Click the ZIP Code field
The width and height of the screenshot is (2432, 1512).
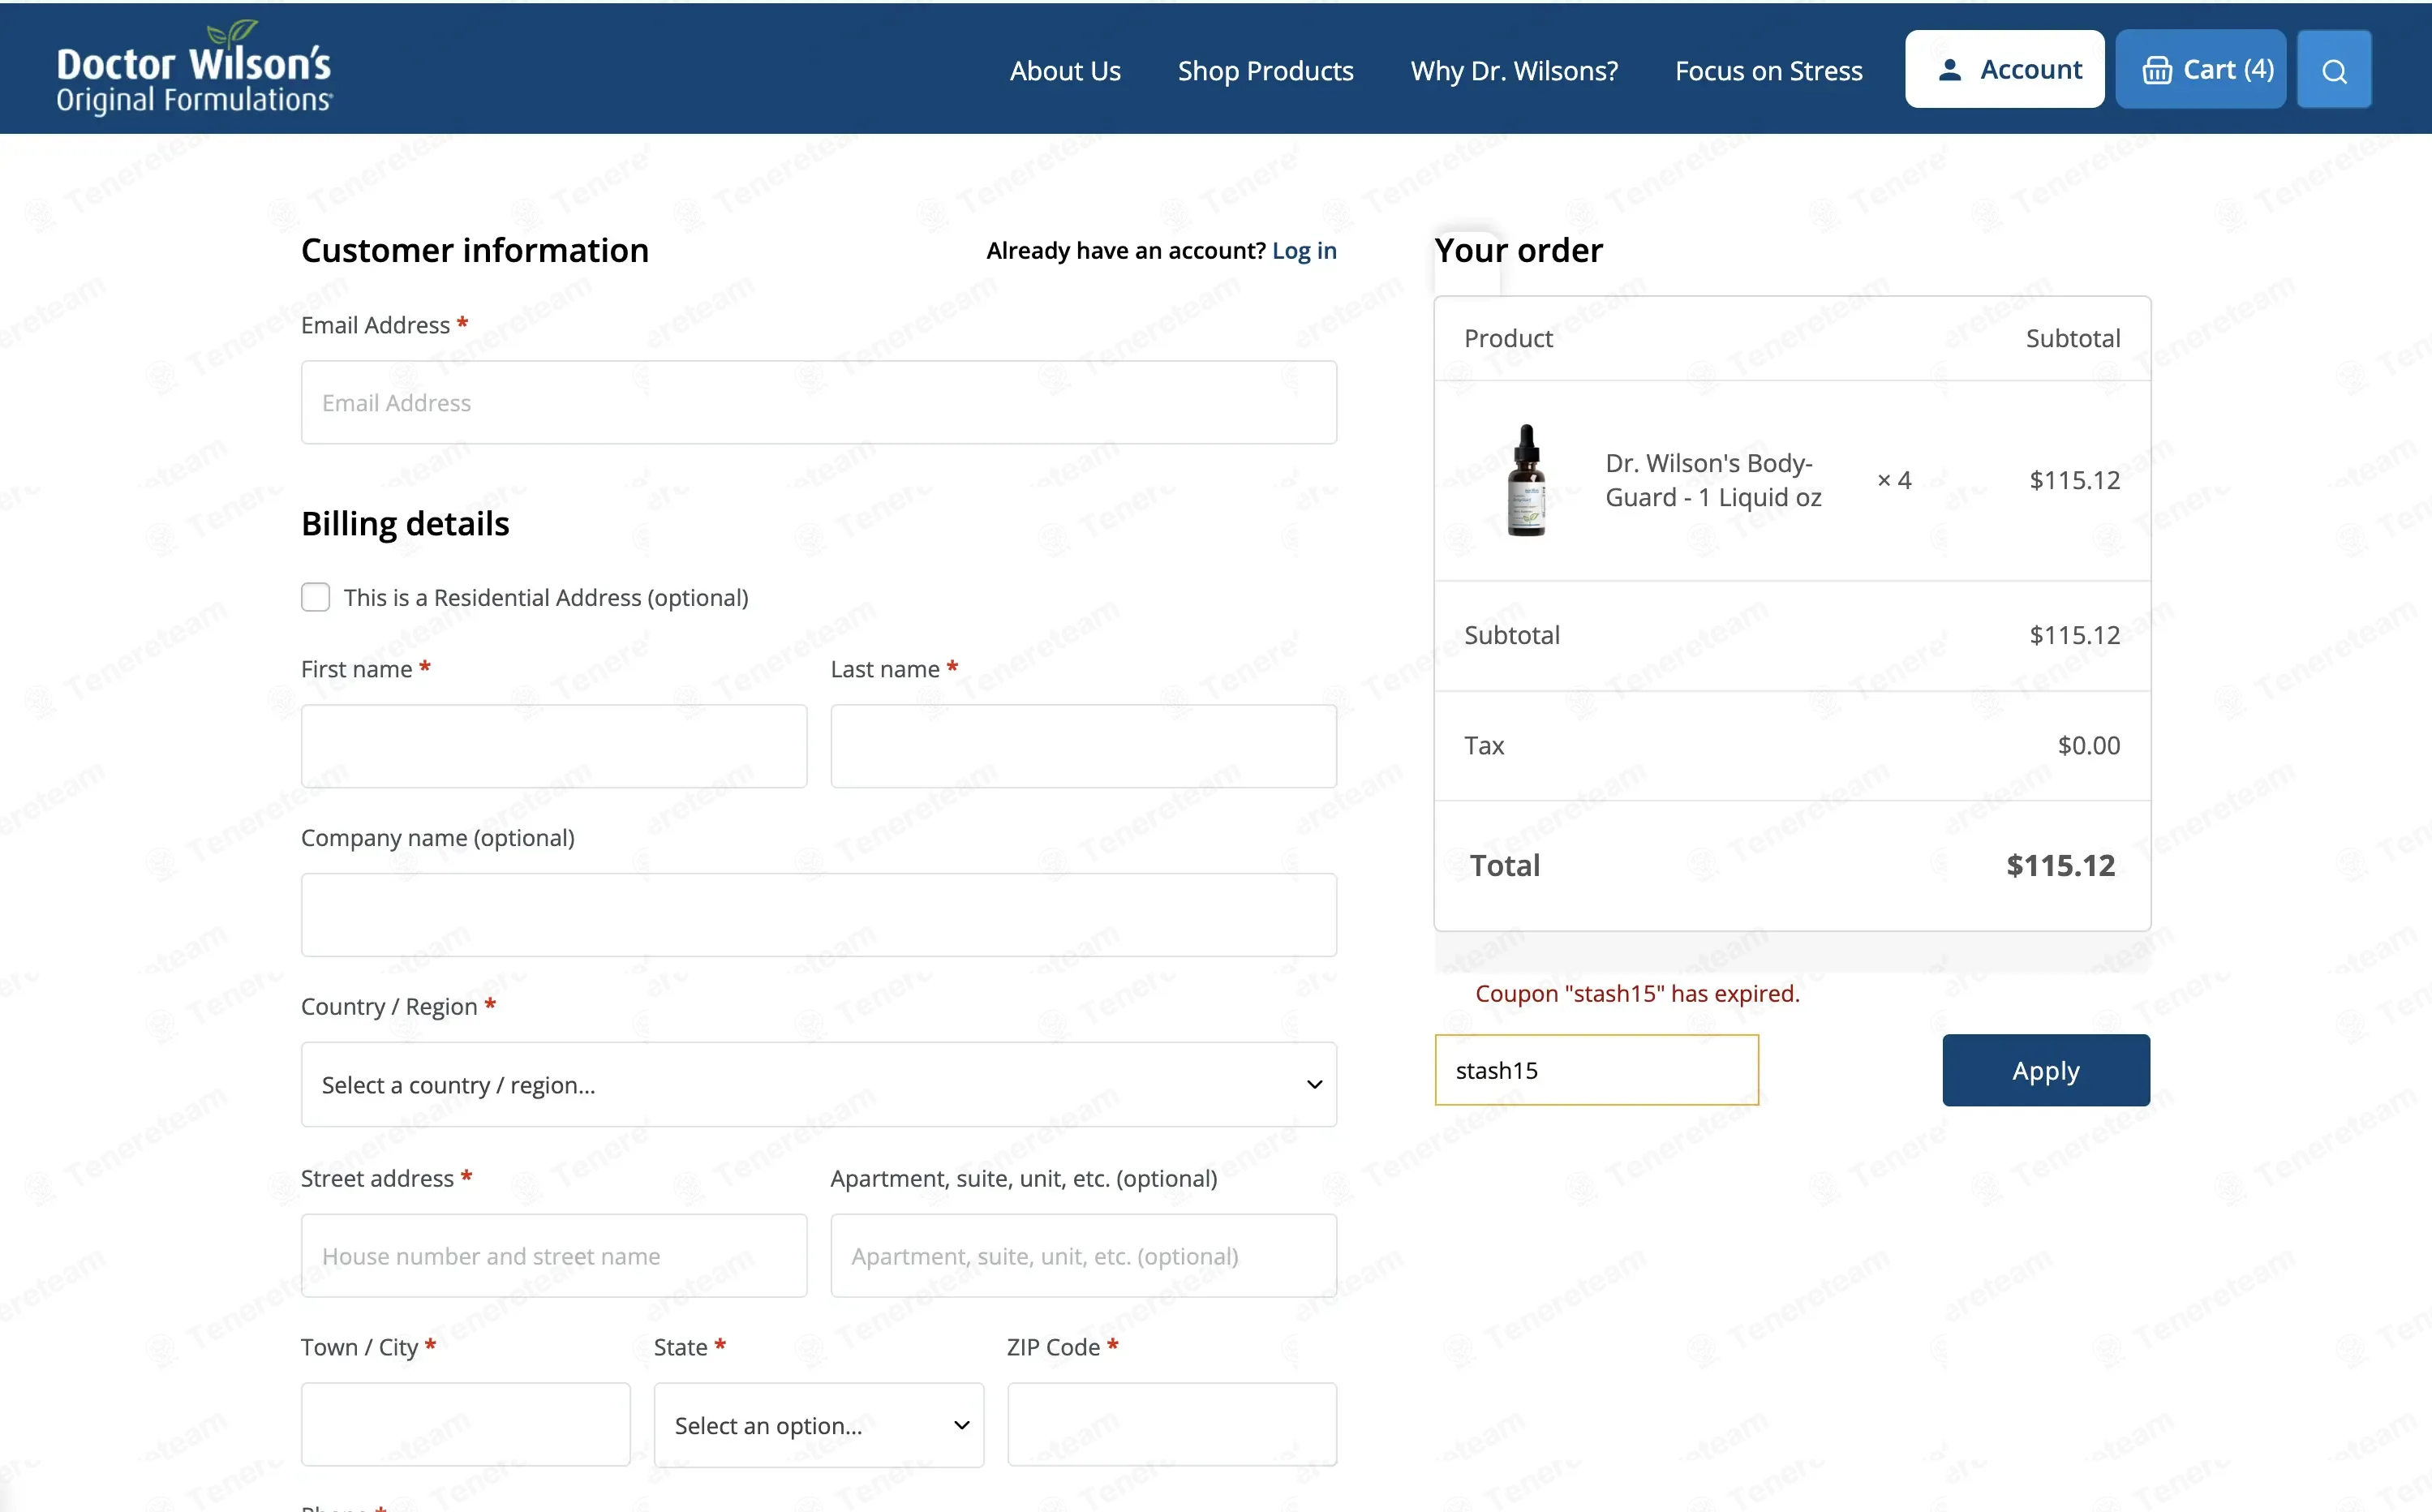tap(1172, 1425)
